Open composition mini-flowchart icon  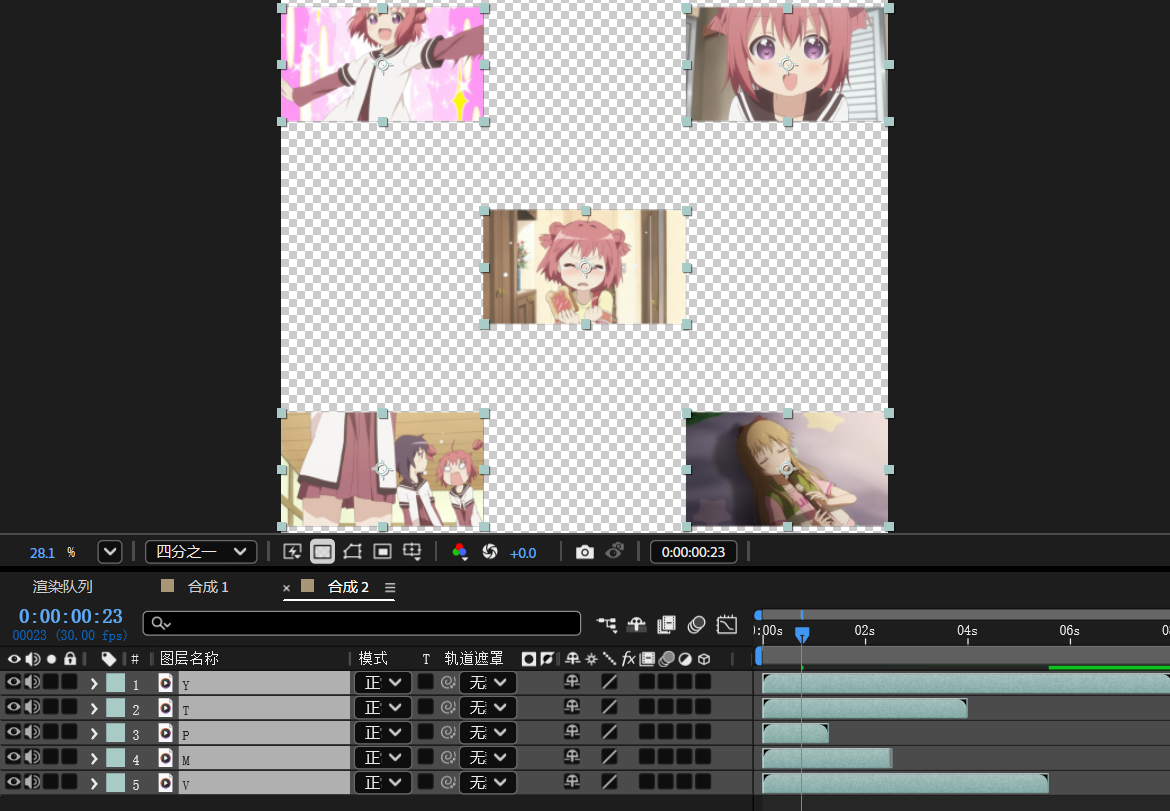pyautogui.click(x=607, y=624)
